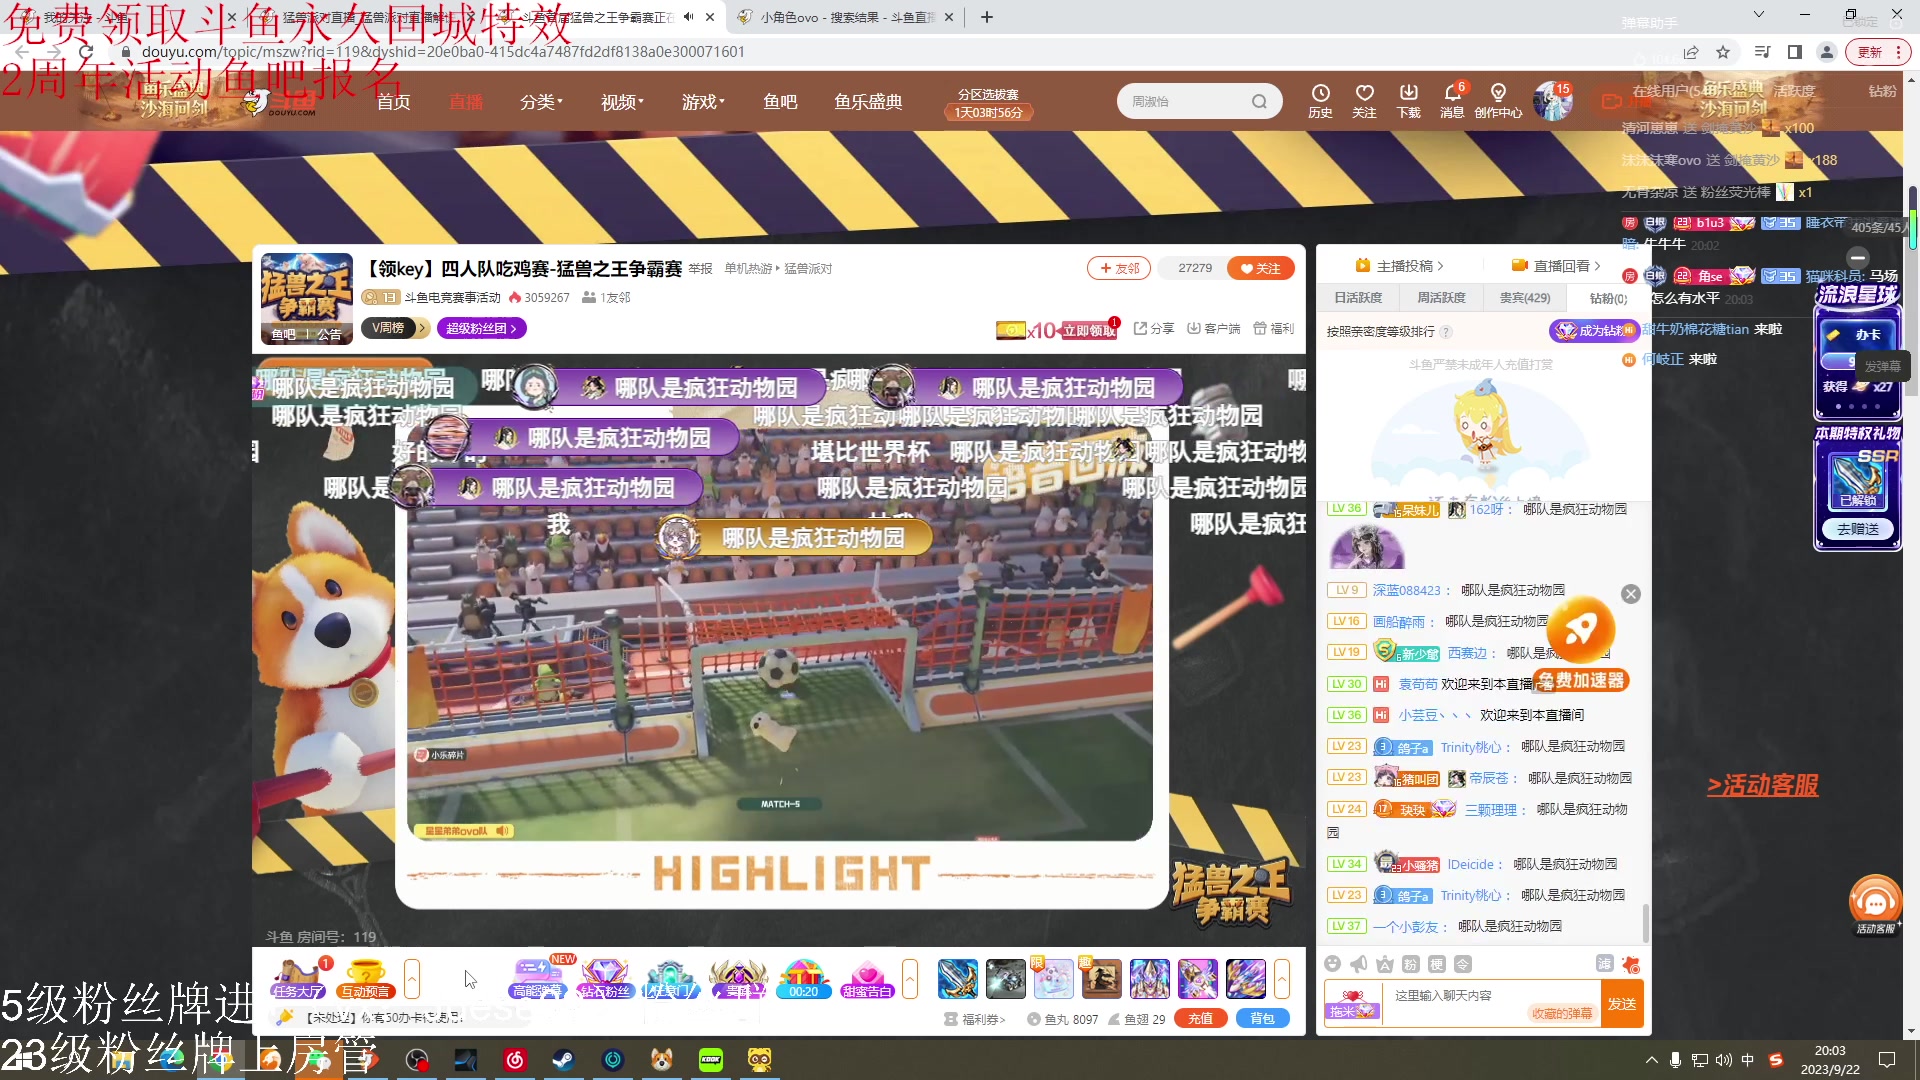Switch to the 贵宾(429) tab

(1524, 298)
